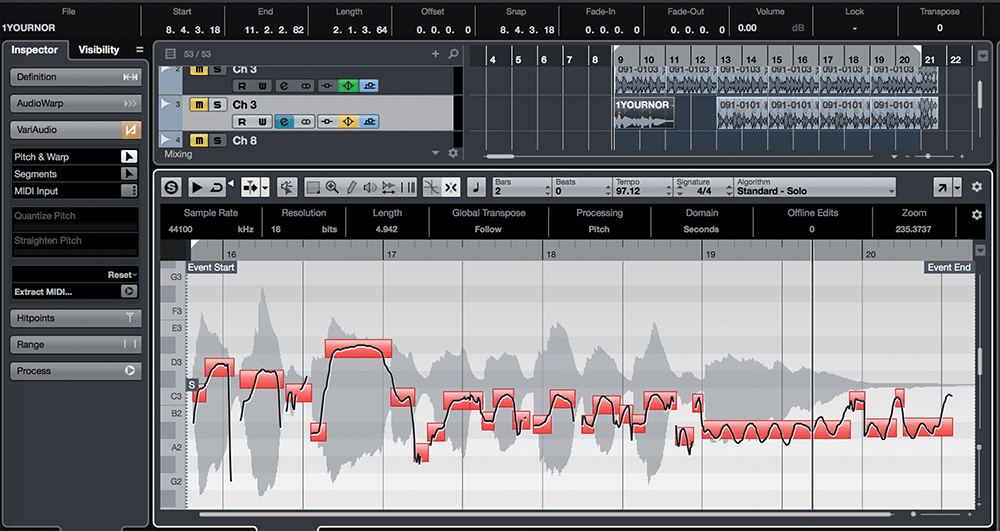Switch to the Inspector tab
This screenshot has width=1000, height=531.
[x=34, y=50]
